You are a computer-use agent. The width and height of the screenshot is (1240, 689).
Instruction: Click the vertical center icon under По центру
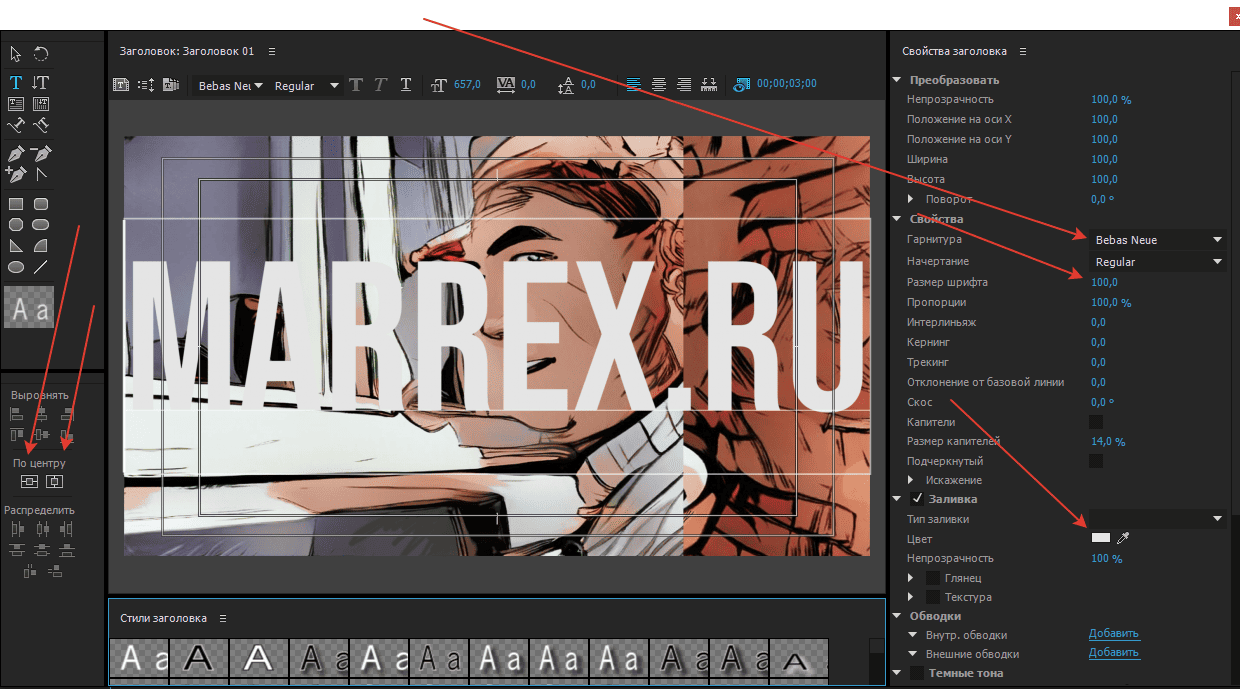(29, 482)
